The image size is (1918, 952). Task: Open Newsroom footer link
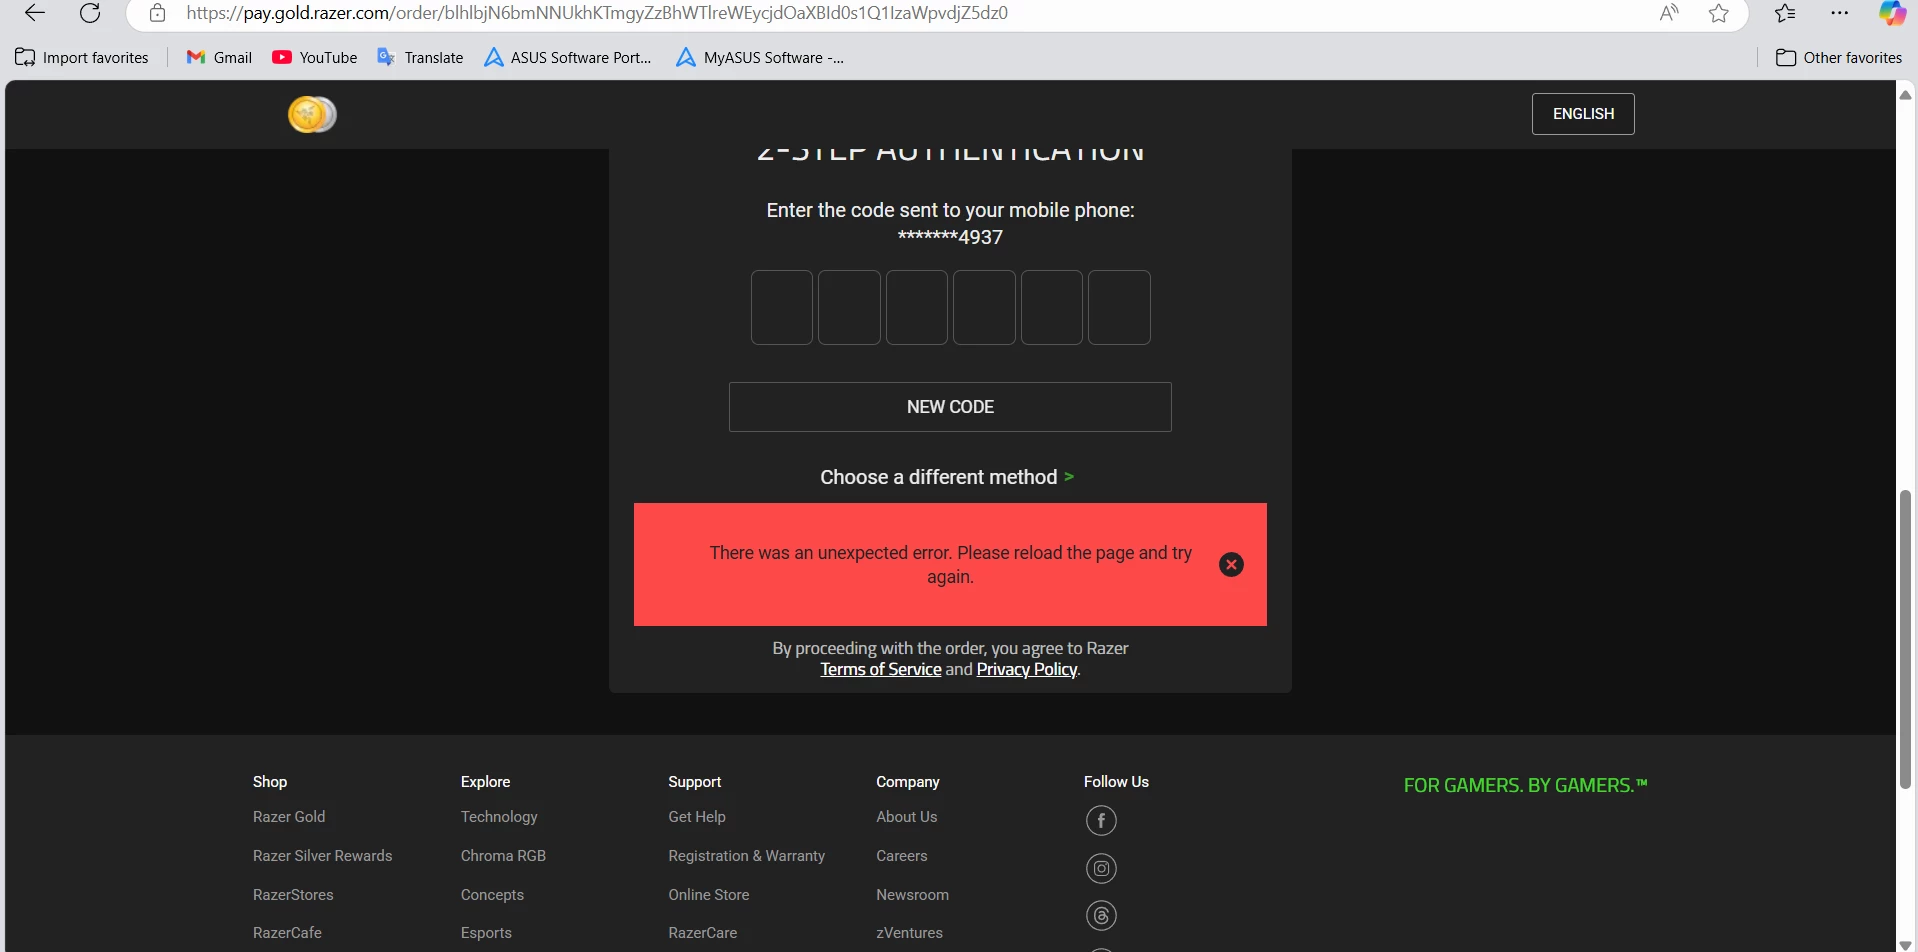pos(913,895)
